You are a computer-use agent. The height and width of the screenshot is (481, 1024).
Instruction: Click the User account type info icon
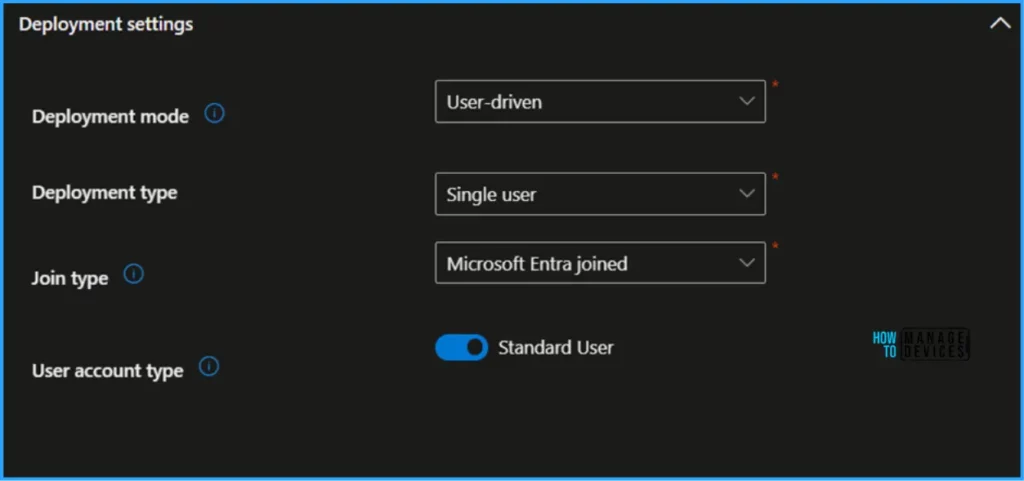tap(208, 367)
